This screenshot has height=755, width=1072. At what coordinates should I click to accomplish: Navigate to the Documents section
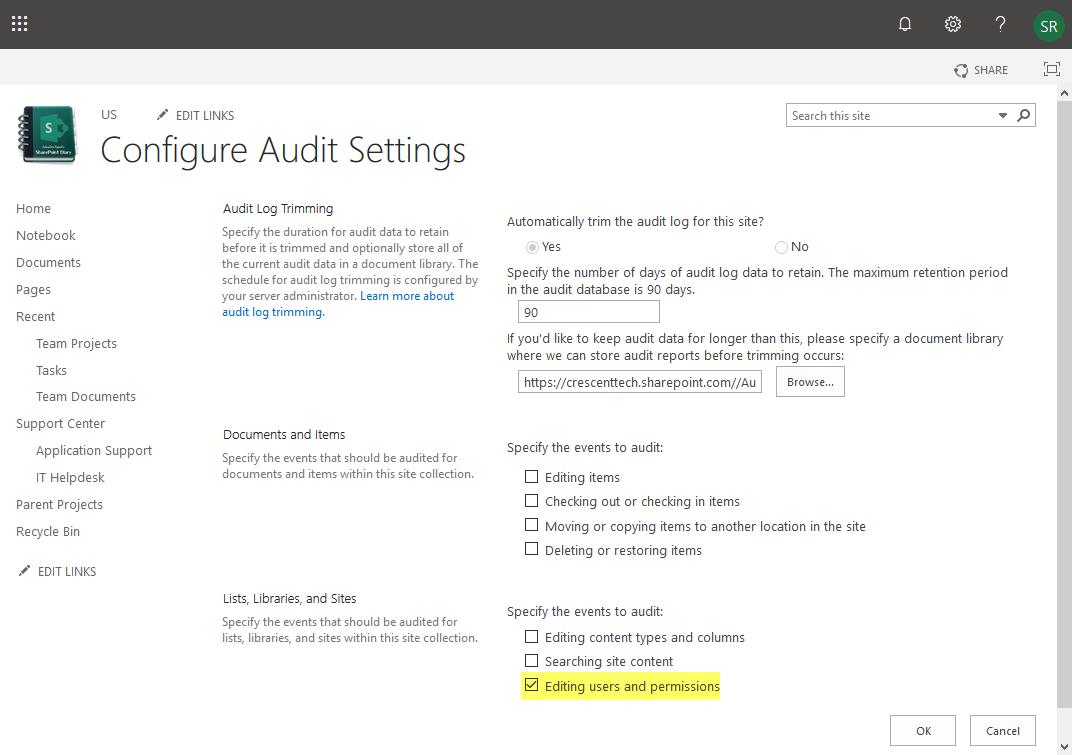click(48, 262)
